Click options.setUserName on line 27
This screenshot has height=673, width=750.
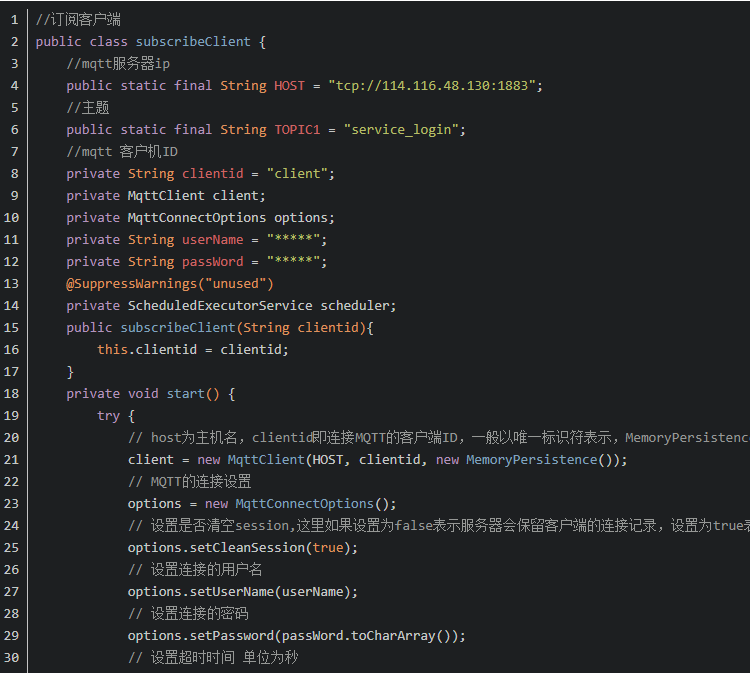tap(201, 592)
